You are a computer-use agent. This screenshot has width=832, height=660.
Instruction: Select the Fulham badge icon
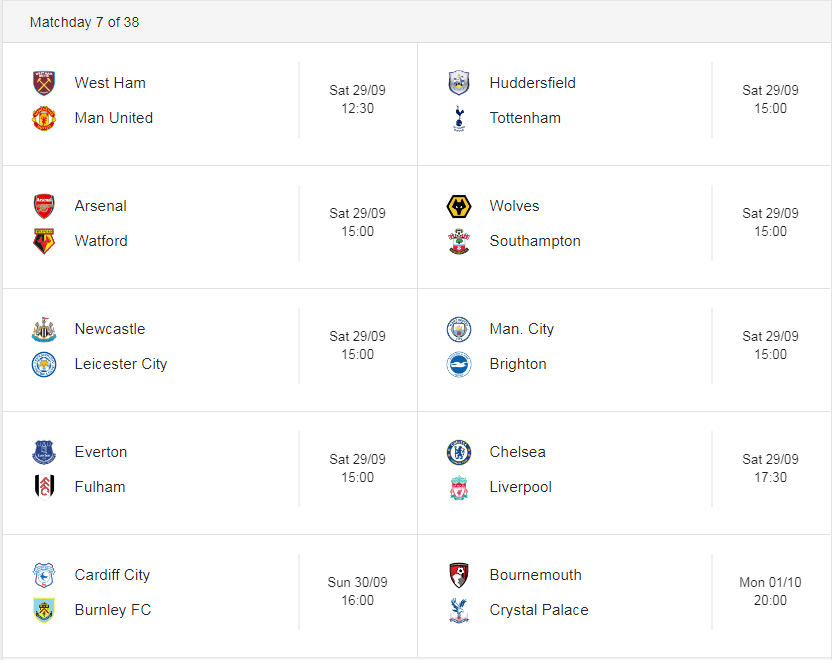click(x=44, y=487)
